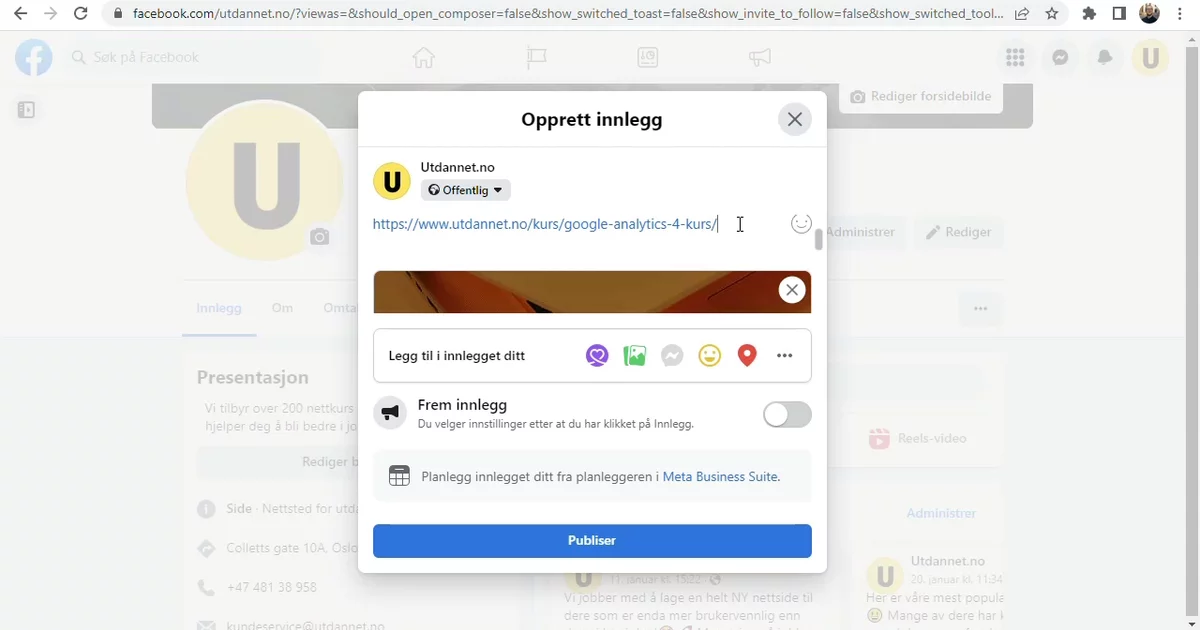Open the Chrome three-dot menu
Image resolution: width=1200 pixels, height=630 pixels.
point(1182,14)
